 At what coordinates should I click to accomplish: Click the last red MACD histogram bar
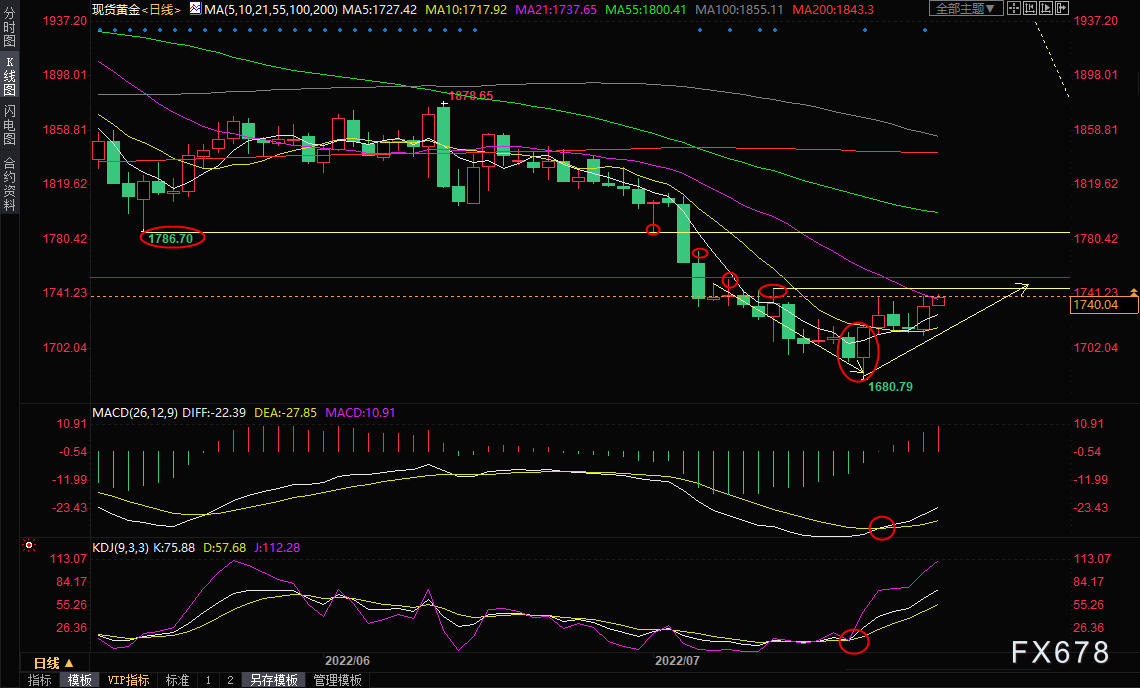click(939, 439)
